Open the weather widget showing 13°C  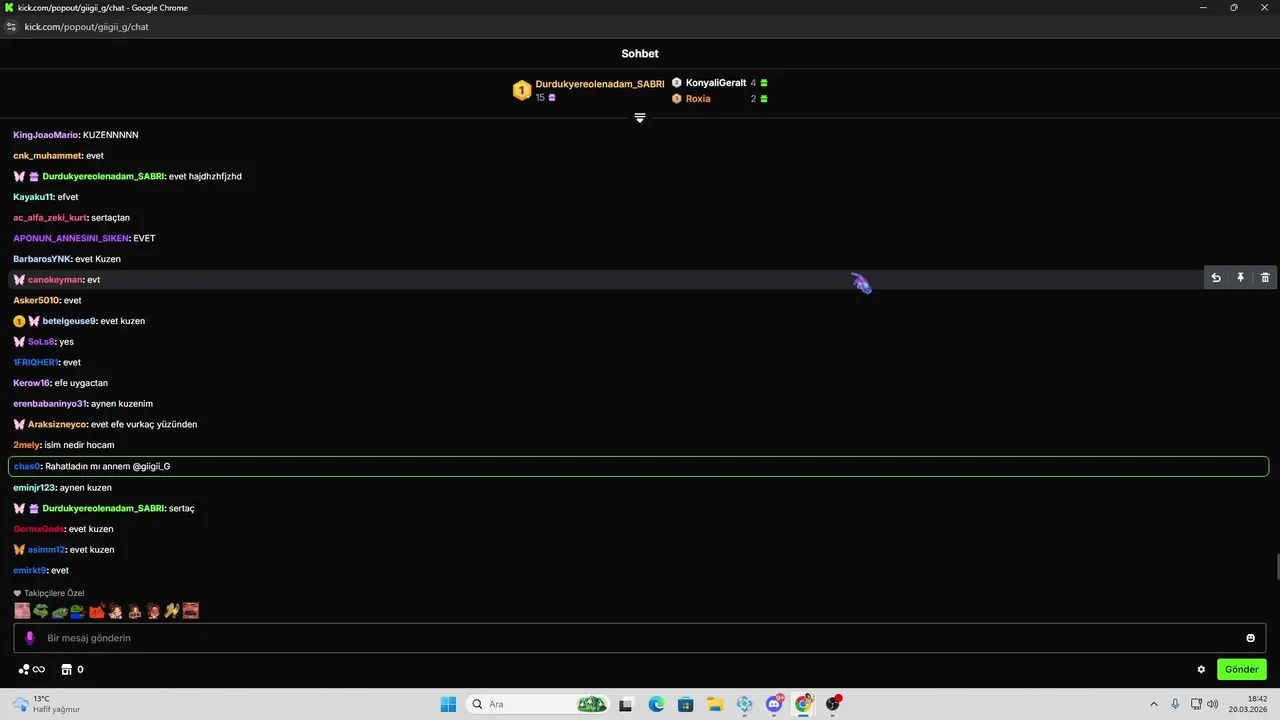click(x=46, y=704)
